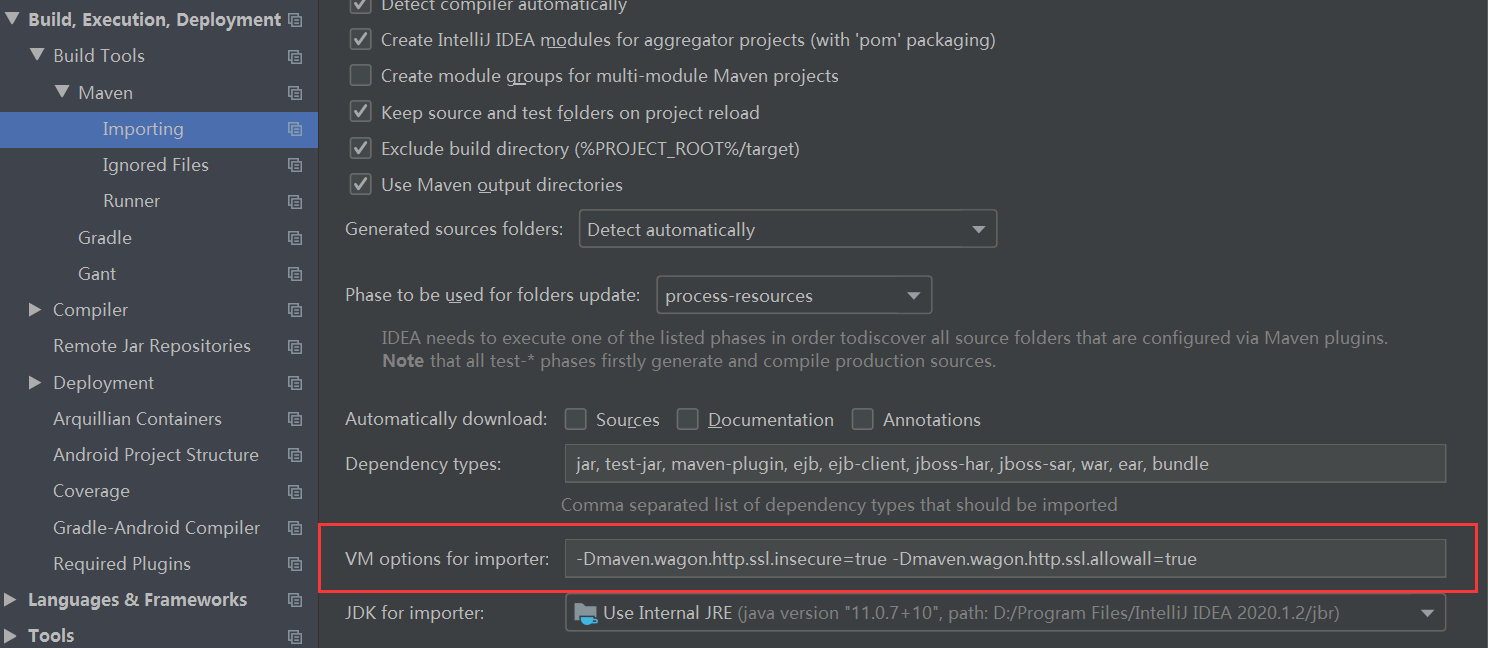
Task: Check the Documentation download checkbox
Action: click(687, 419)
